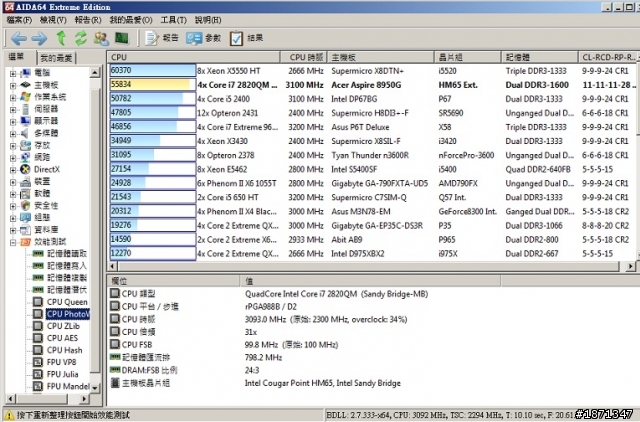The image size is (640, 422).
Task: Select the CPU Queen benchmark
Action: point(67,302)
